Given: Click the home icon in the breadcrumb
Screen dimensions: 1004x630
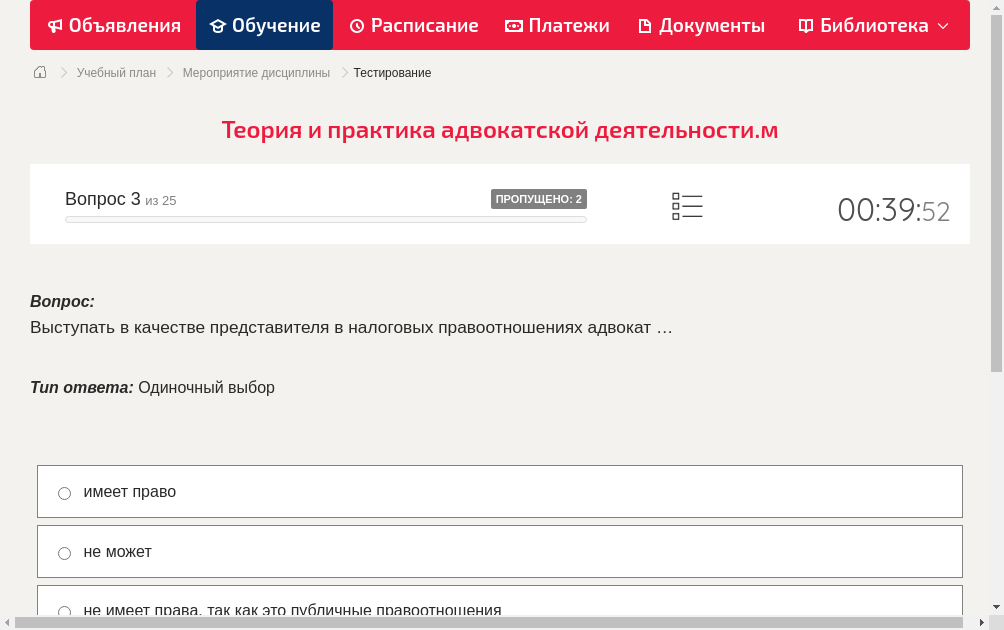Looking at the screenshot, I should click(x=39, y=72).
